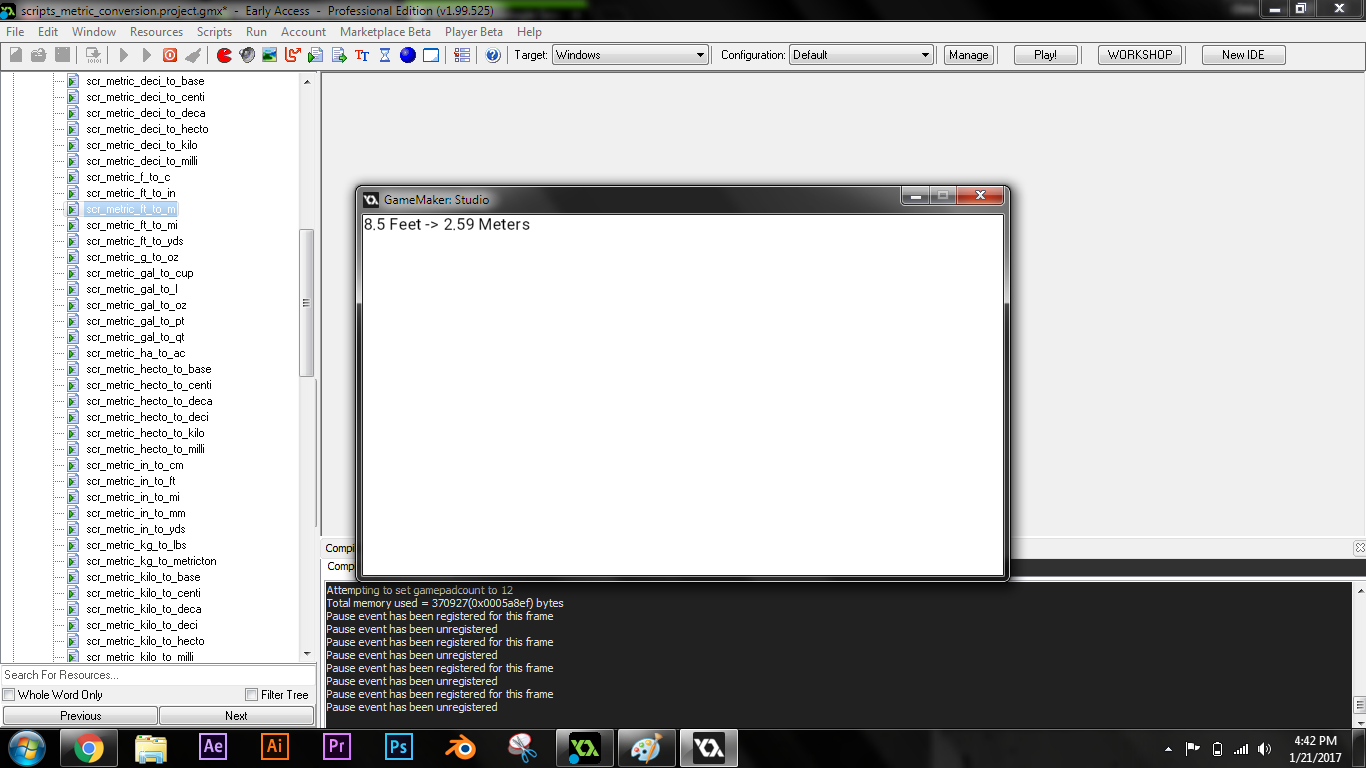Click the red Stop/Clean build icon
Image resolution: width=1366 pixels, height=768 pixels.
point(170,55)
